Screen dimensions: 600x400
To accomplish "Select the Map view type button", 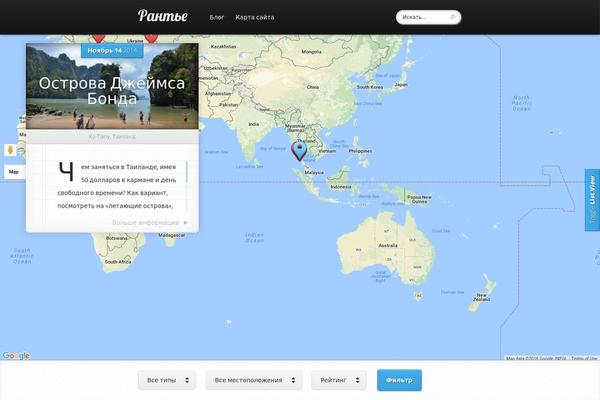I will [14, 172].
